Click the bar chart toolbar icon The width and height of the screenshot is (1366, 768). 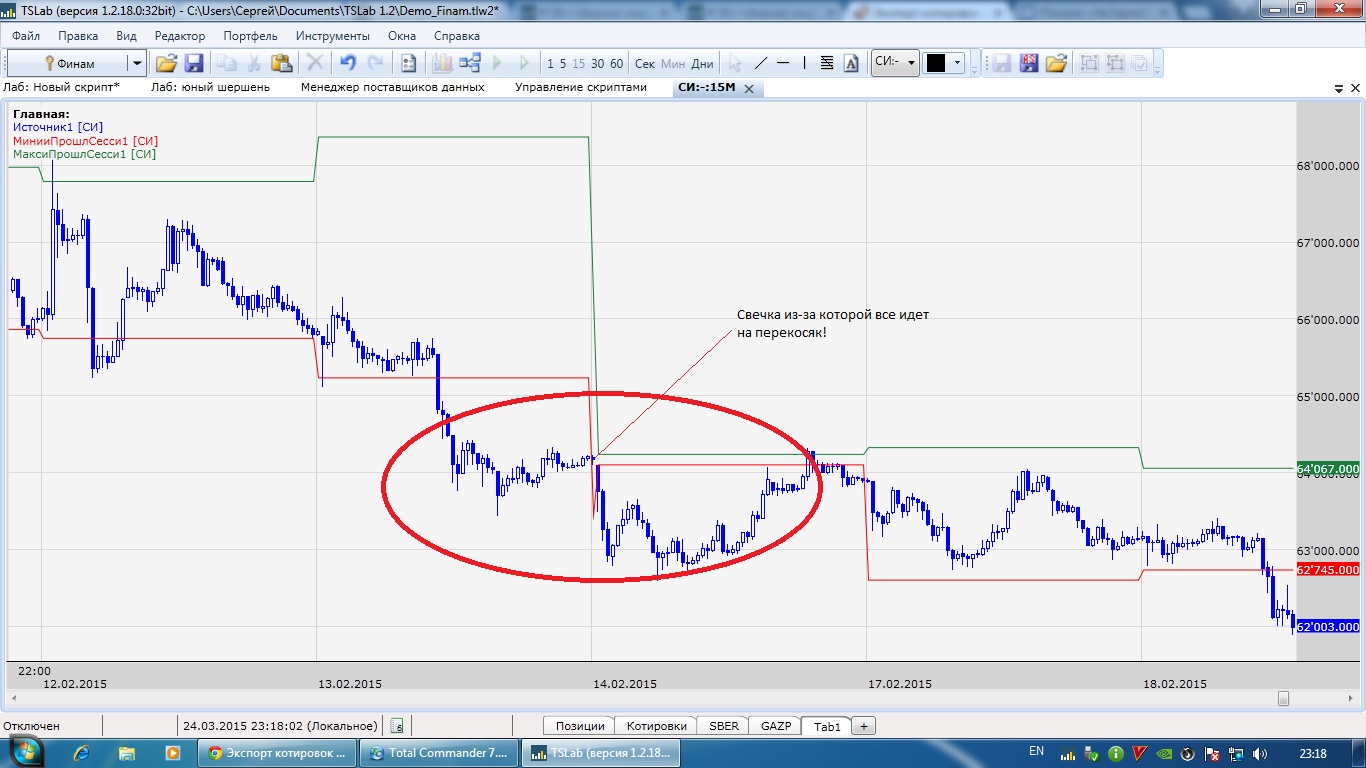point(442,63)
